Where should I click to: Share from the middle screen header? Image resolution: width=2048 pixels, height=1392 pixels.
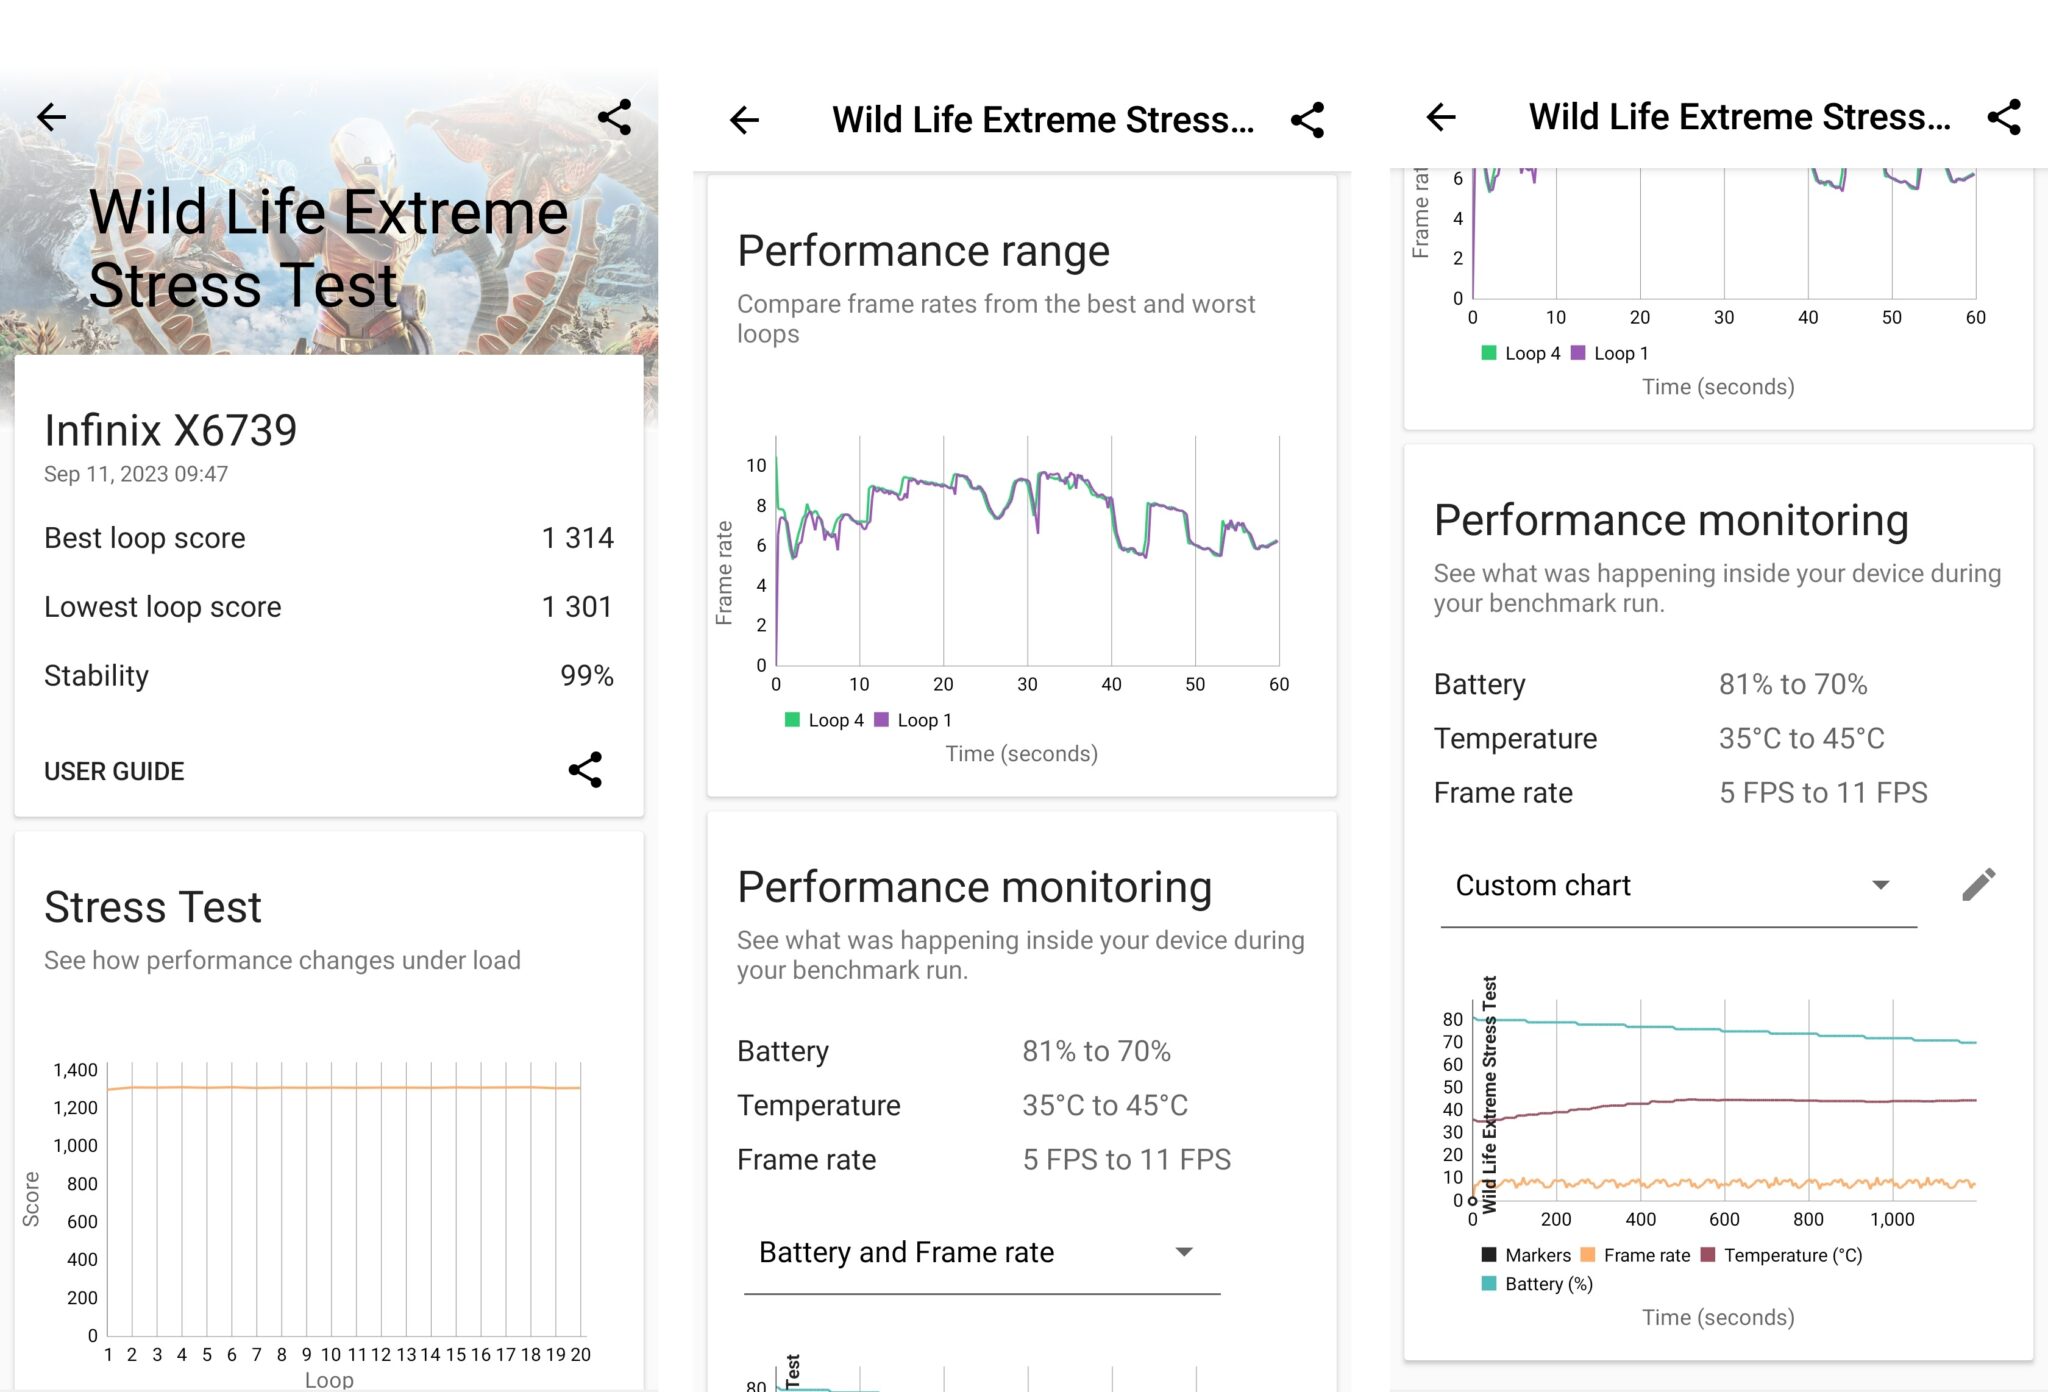[x=1307, y=120]
